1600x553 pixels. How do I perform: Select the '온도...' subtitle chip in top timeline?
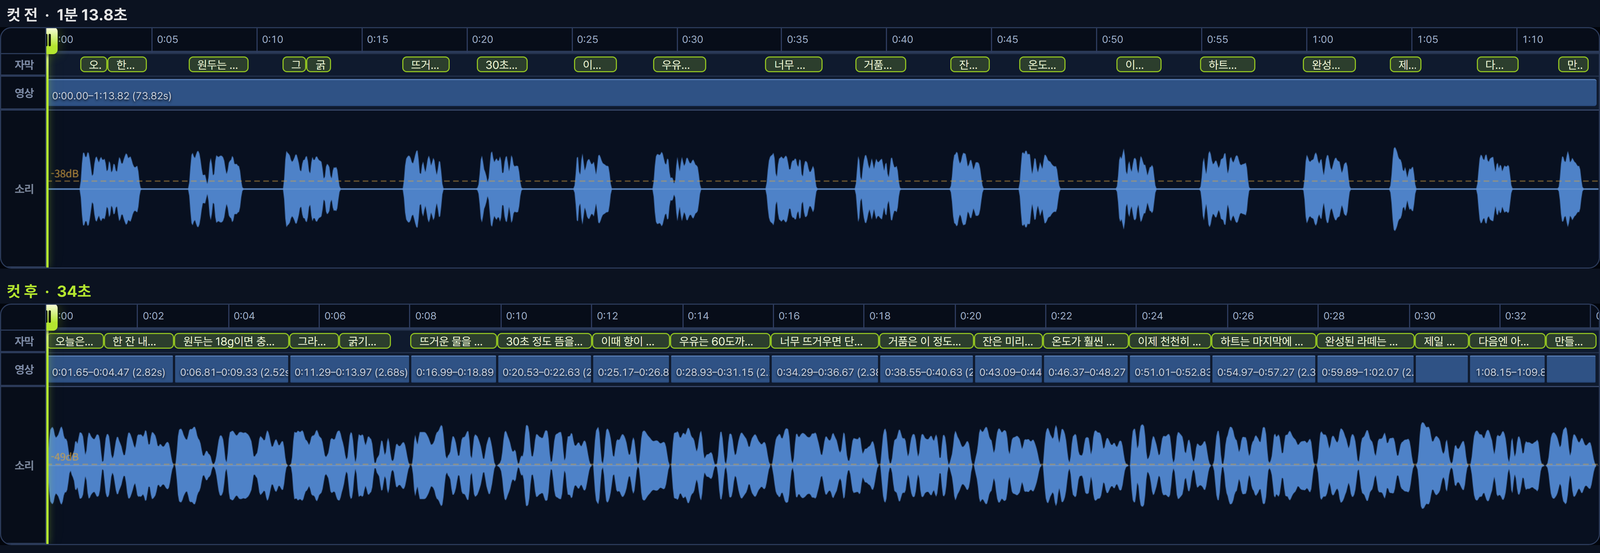point(1042,64)
